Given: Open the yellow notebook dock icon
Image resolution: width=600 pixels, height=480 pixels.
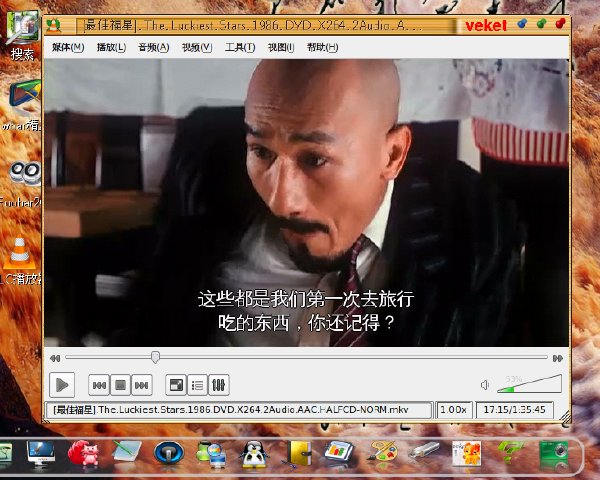Looking at the screenshot, I should click(299, 454).
